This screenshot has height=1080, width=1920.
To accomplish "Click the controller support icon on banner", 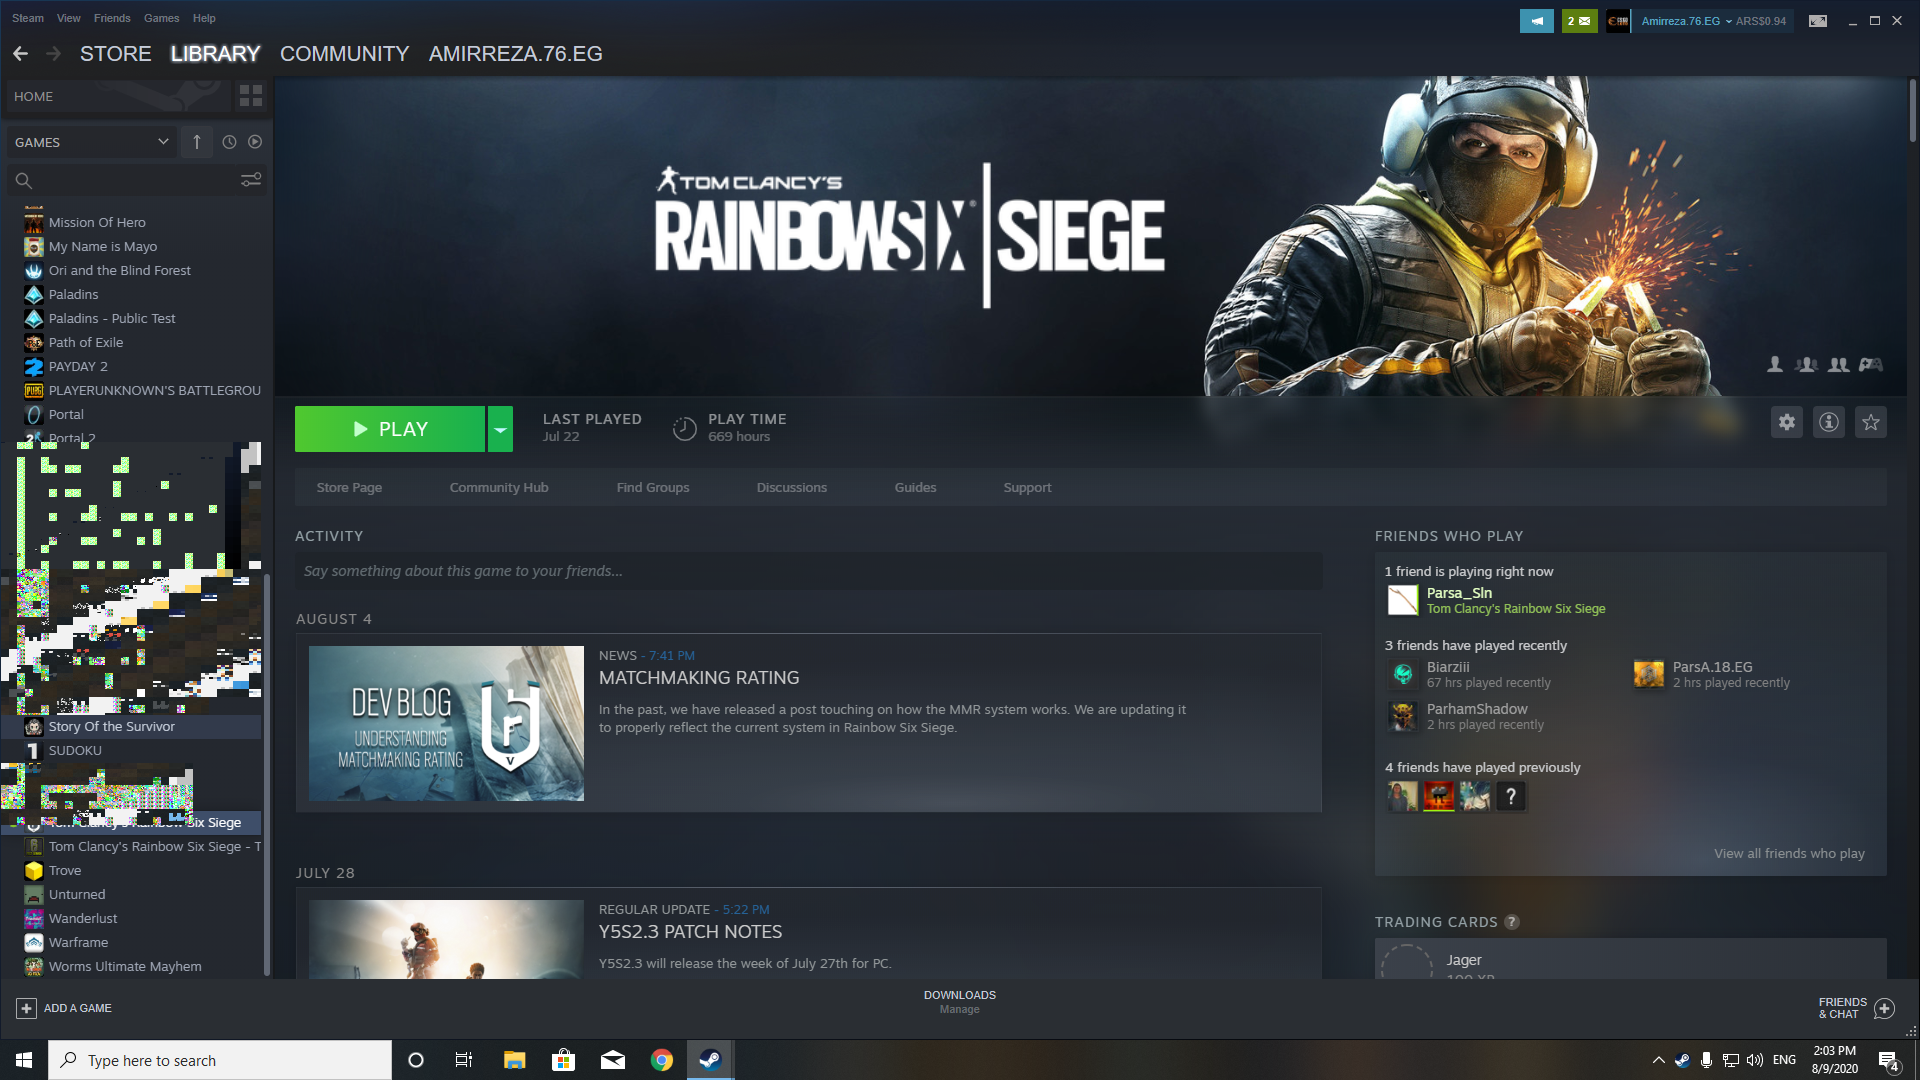I will pos(1871,365).
